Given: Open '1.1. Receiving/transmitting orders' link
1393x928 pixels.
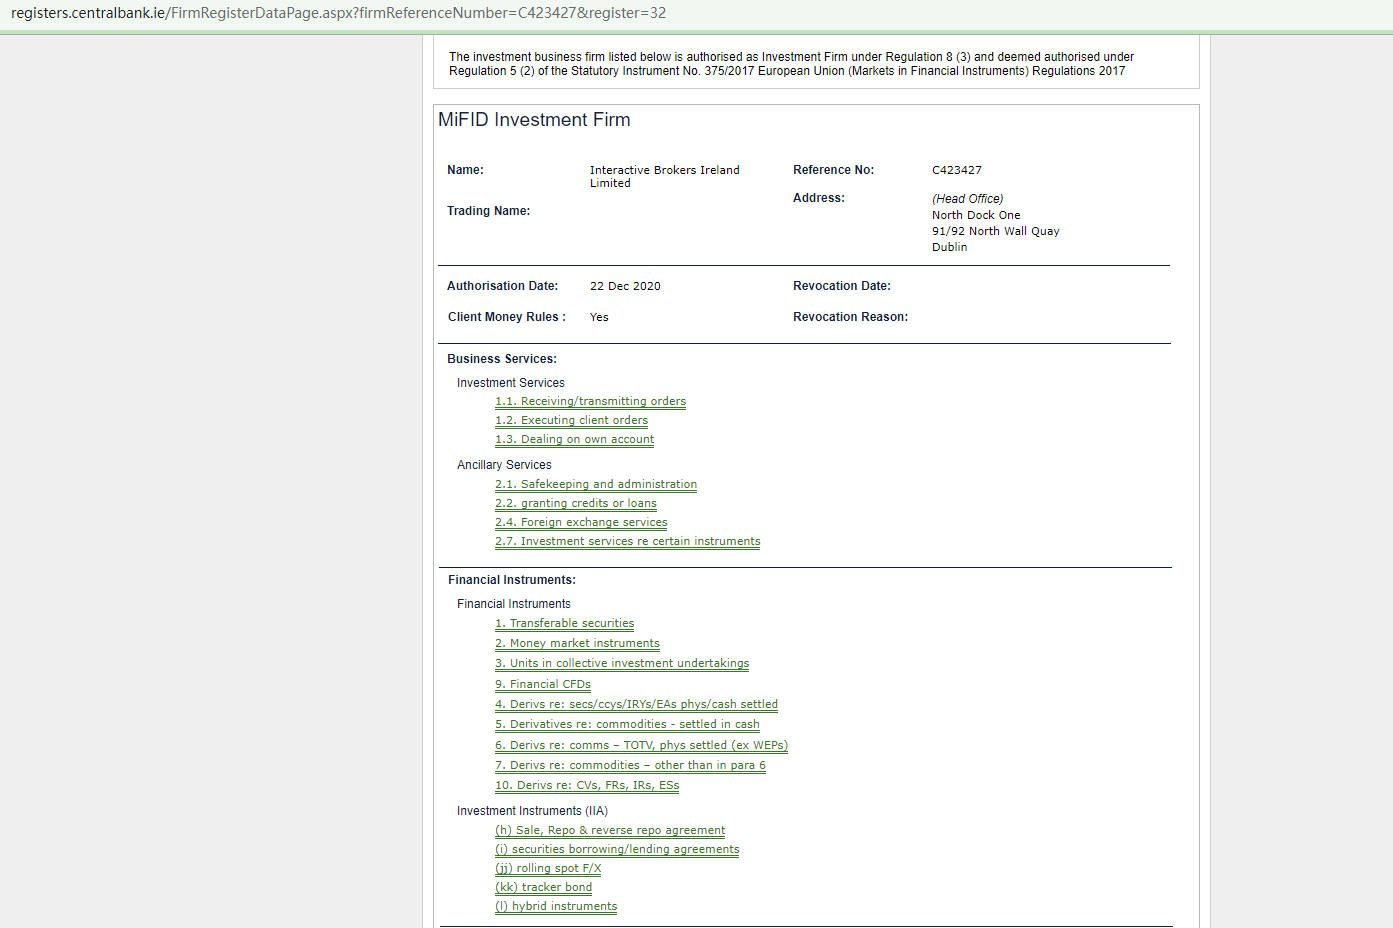Looking at the screenshot, I should tap(590, 401).
